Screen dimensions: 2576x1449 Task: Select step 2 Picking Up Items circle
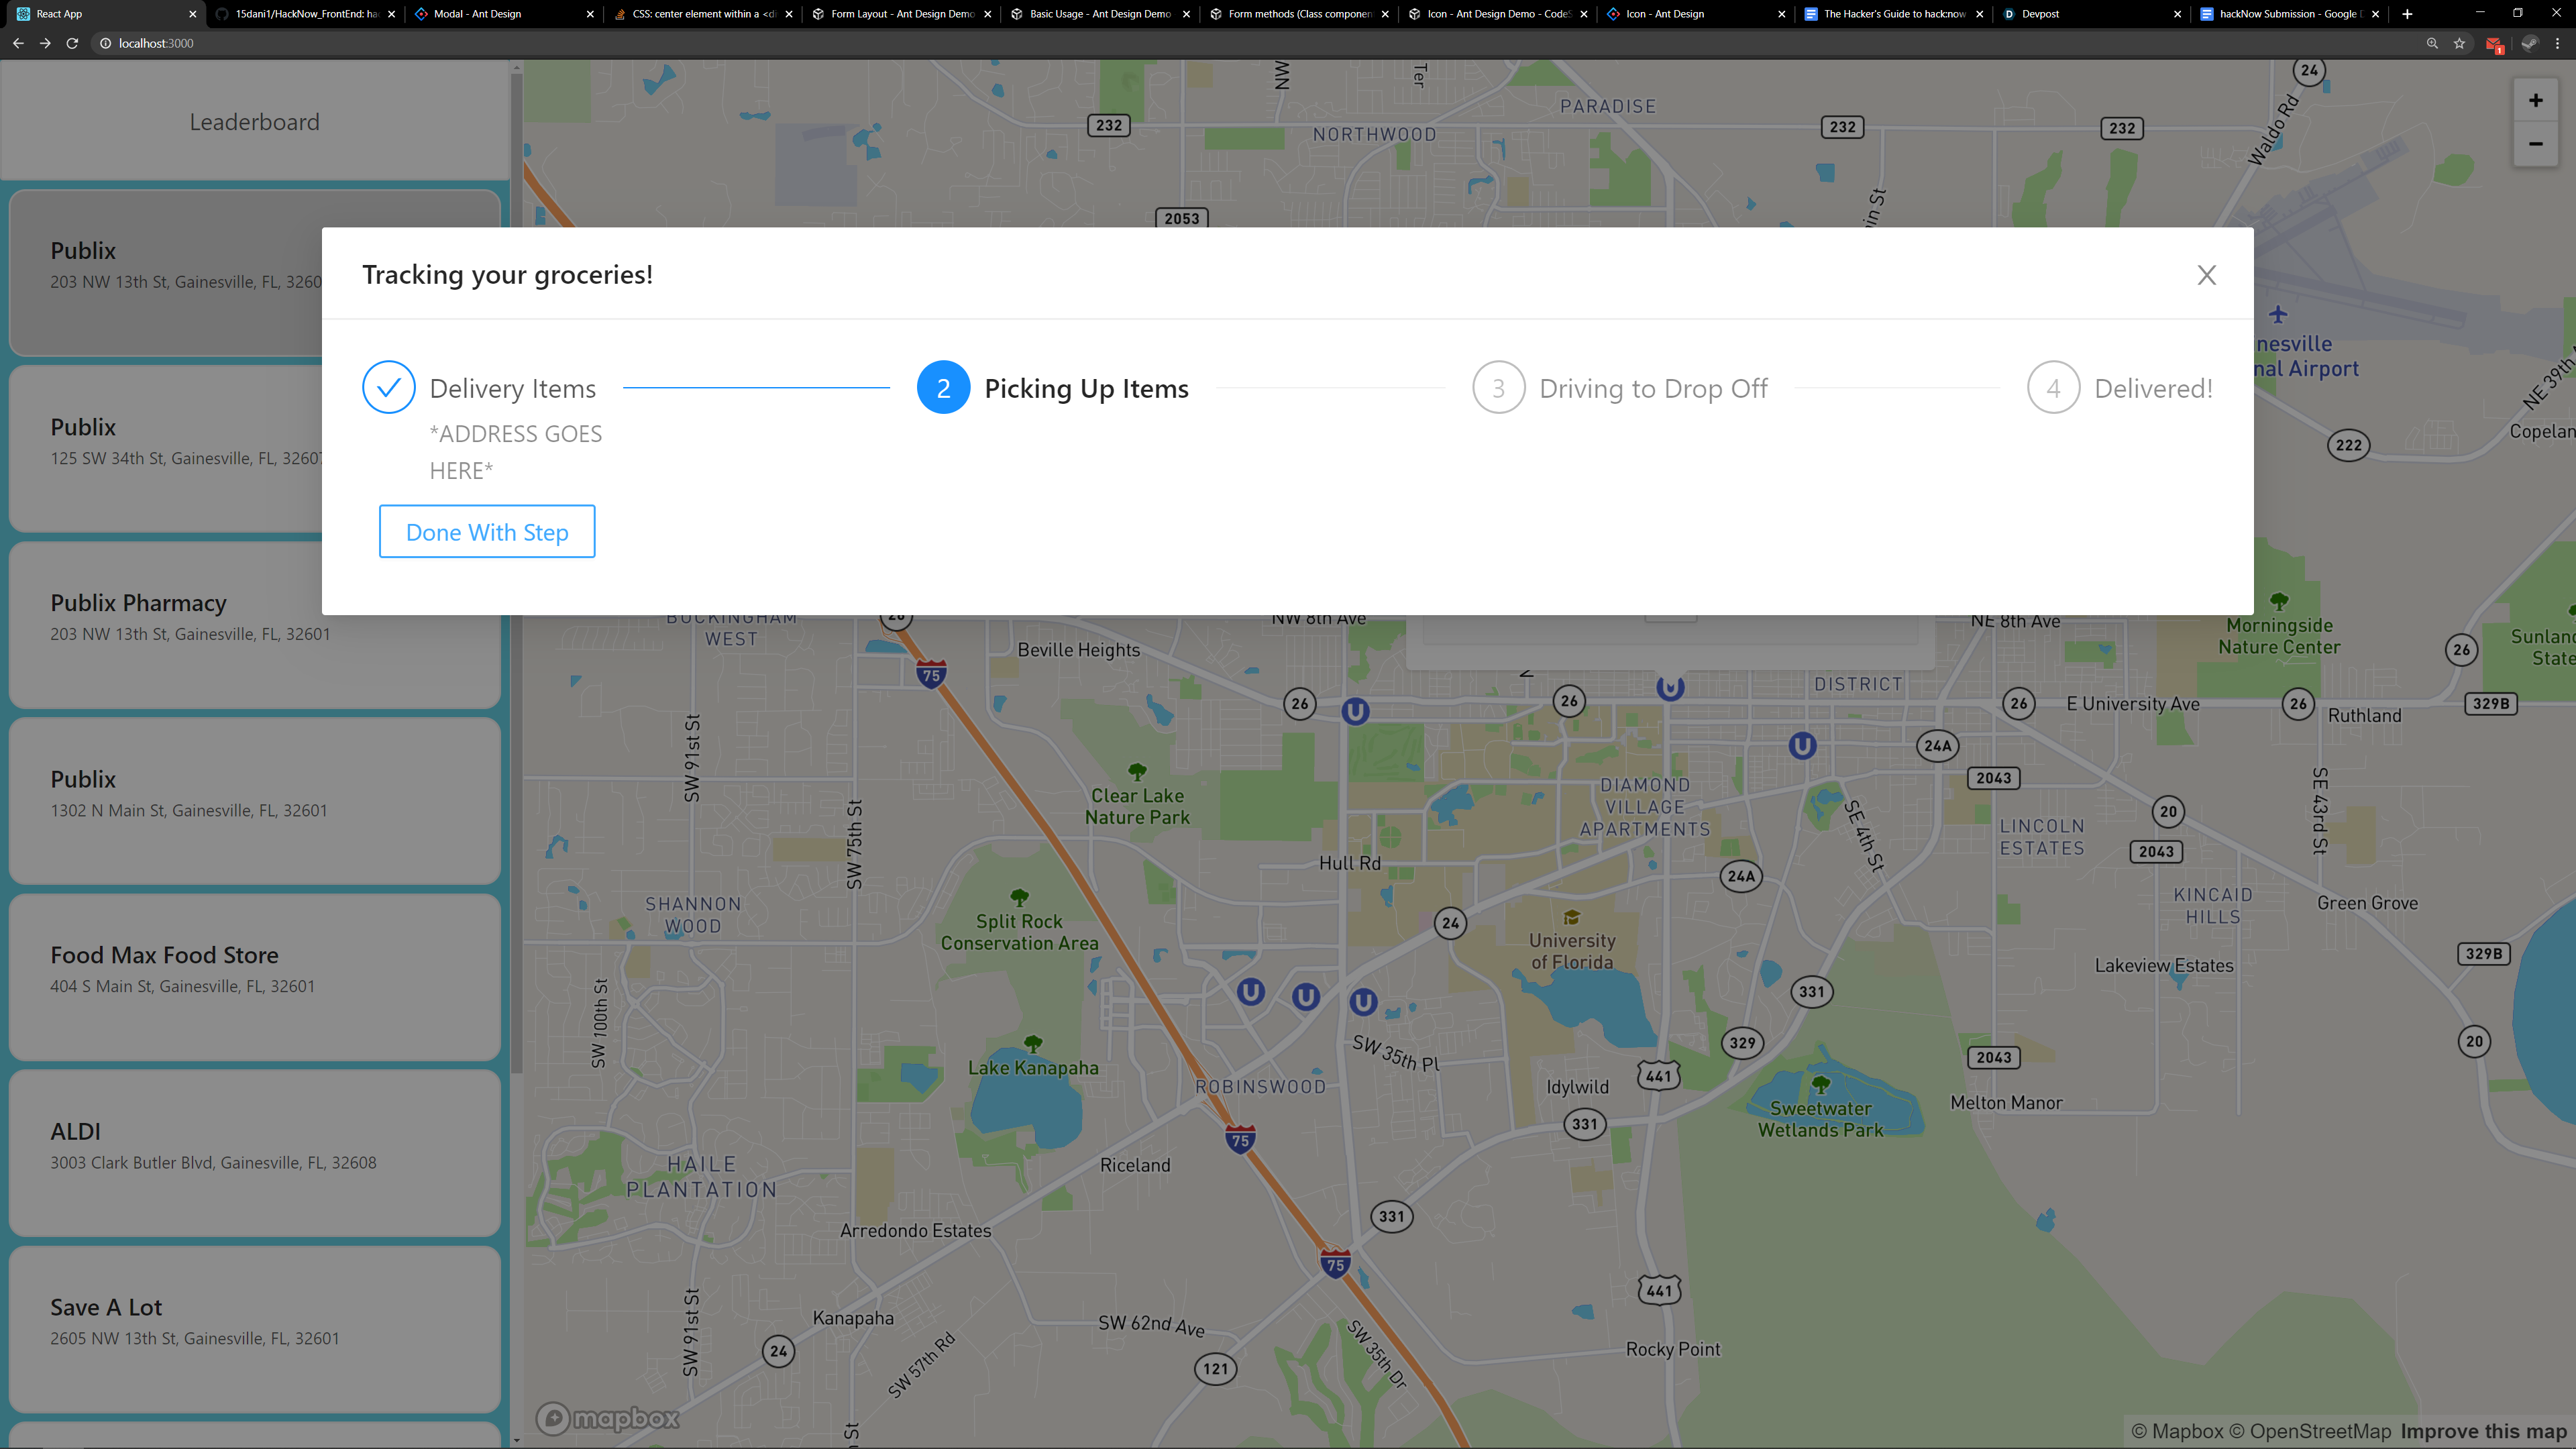[x=943, y=388]
